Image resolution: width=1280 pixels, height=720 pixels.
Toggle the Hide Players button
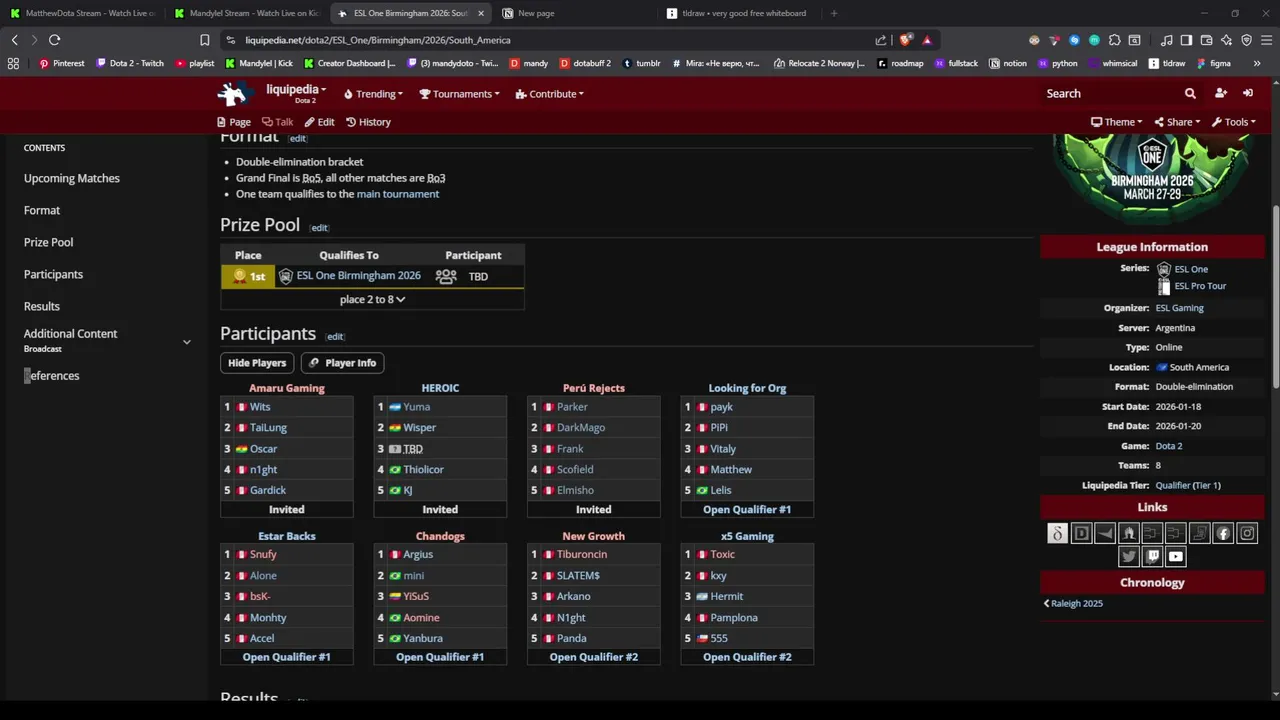(257, 363)
